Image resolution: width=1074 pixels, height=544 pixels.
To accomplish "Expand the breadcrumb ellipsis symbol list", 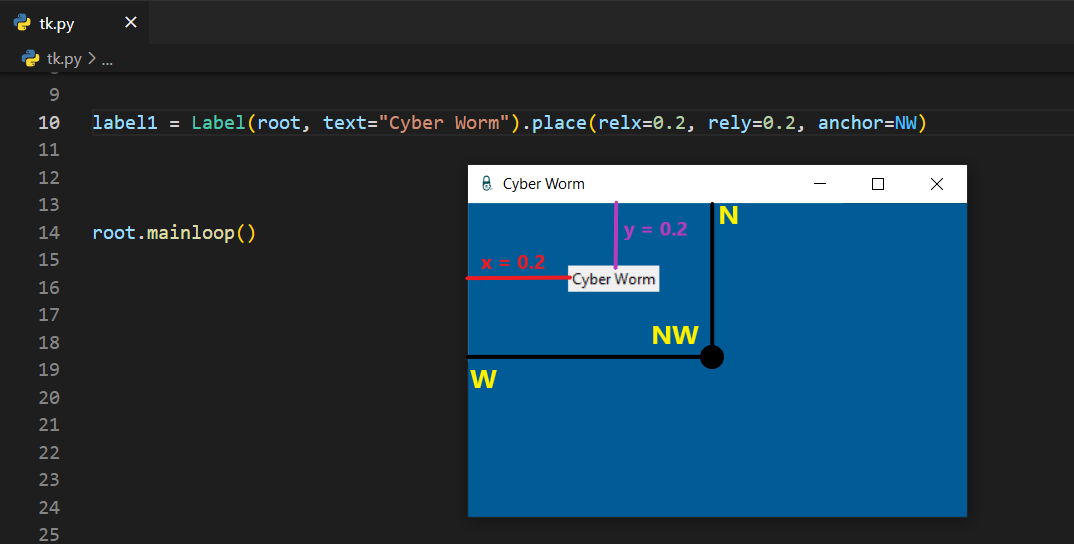I will (107, 59).
